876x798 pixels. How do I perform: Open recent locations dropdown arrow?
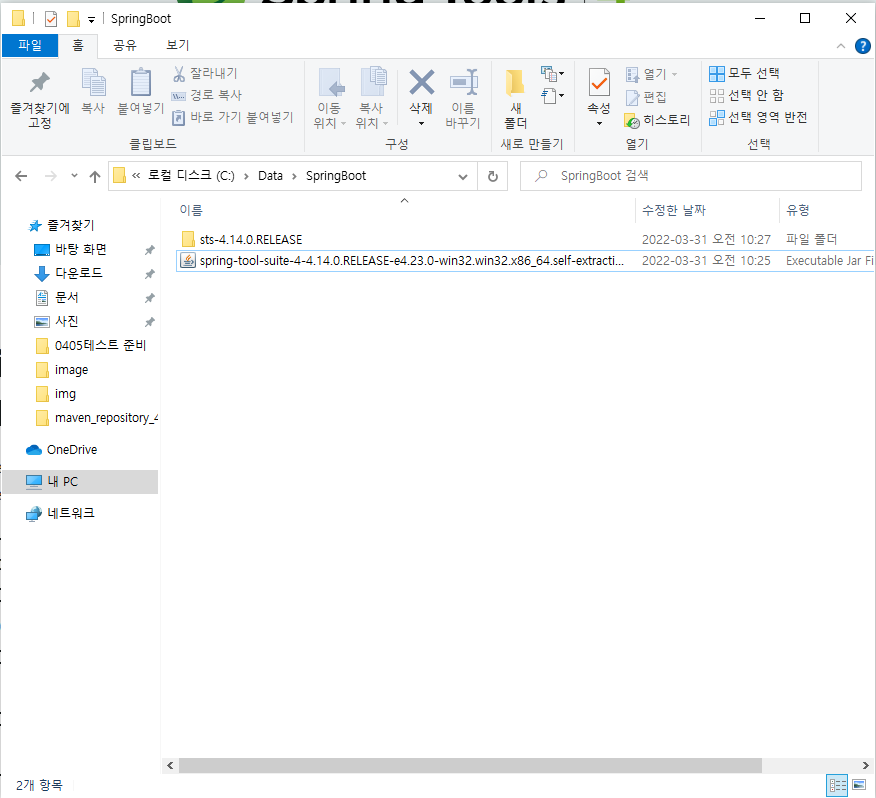[x=74, y=176]
